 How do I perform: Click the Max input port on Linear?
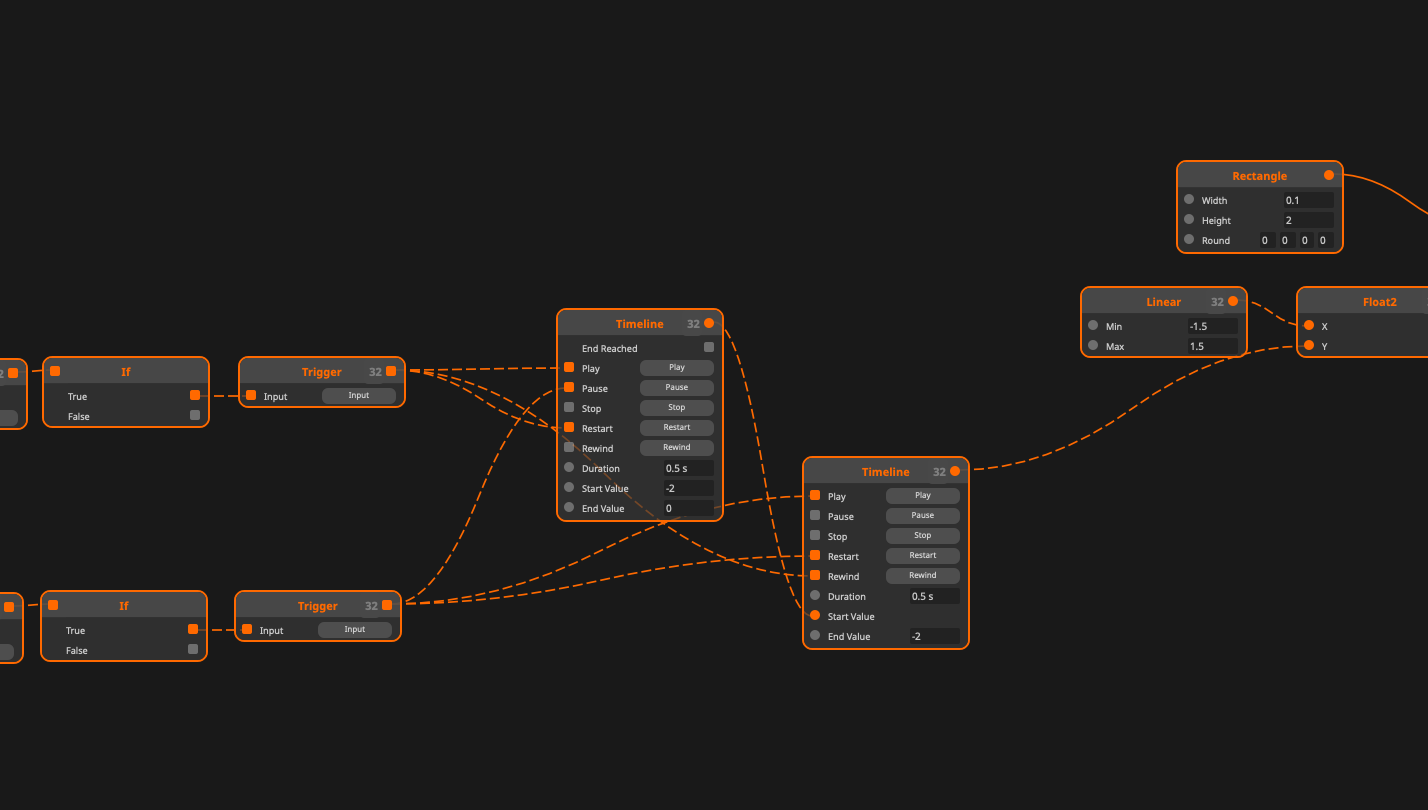click(x=1093, y=345)
